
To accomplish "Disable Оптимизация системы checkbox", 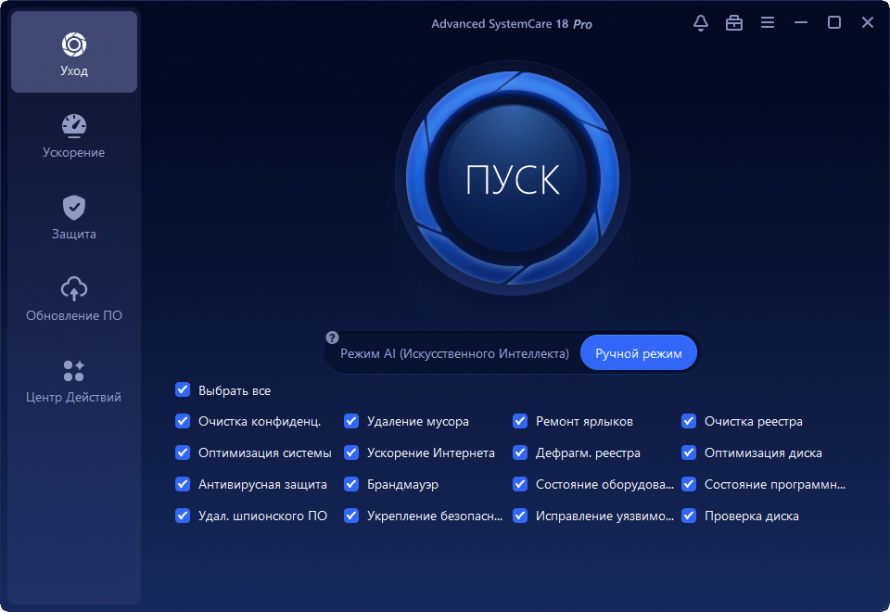I will tap(182, 452).
